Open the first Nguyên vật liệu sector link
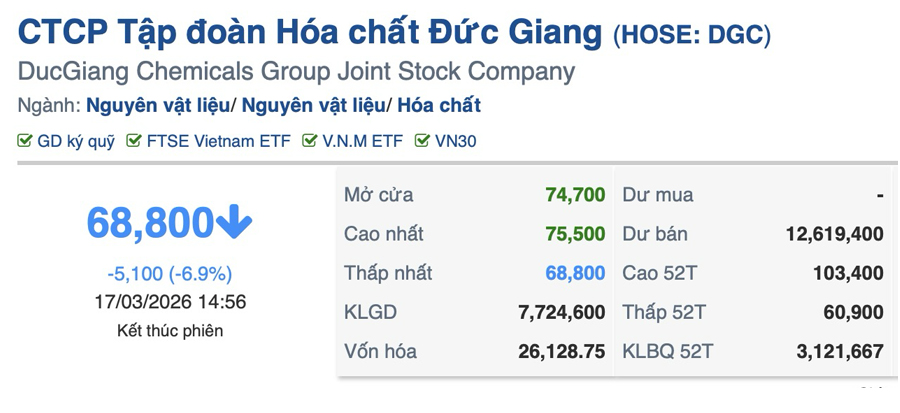This screenshot has height=413, width=900. (x=157, y=105)
